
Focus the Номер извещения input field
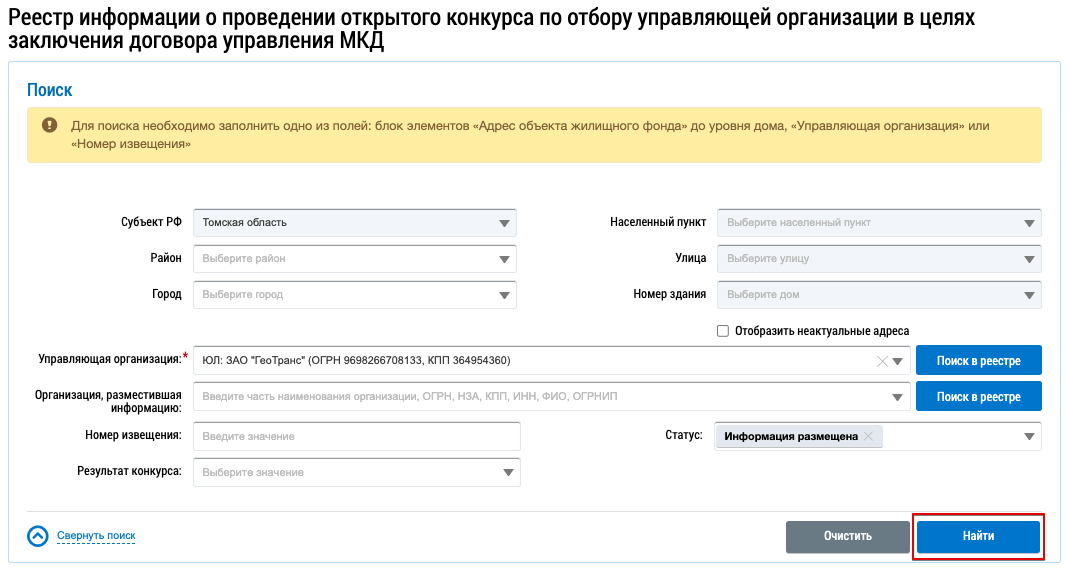tap(357, 436)
